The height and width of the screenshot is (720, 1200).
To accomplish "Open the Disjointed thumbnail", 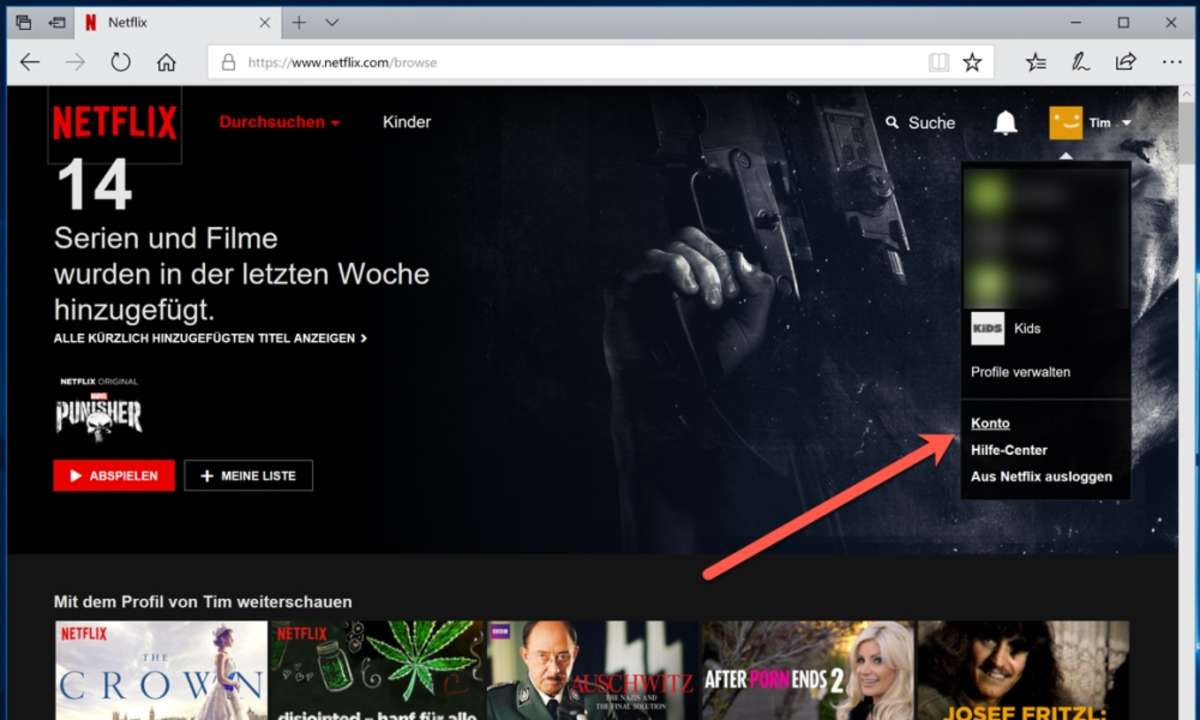I will tap(377, 670).
